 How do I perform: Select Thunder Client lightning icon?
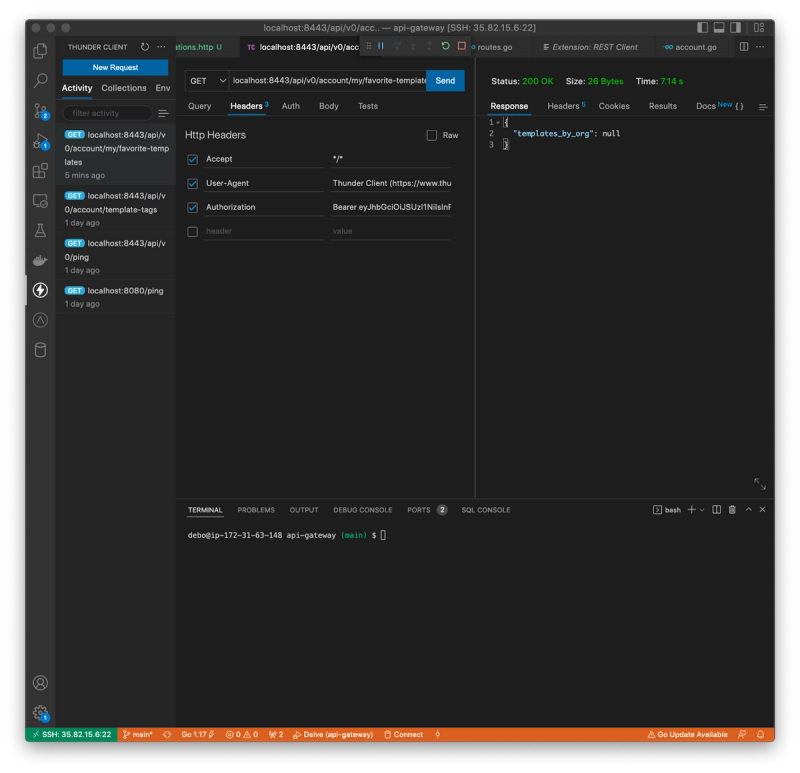click(40, 290)
